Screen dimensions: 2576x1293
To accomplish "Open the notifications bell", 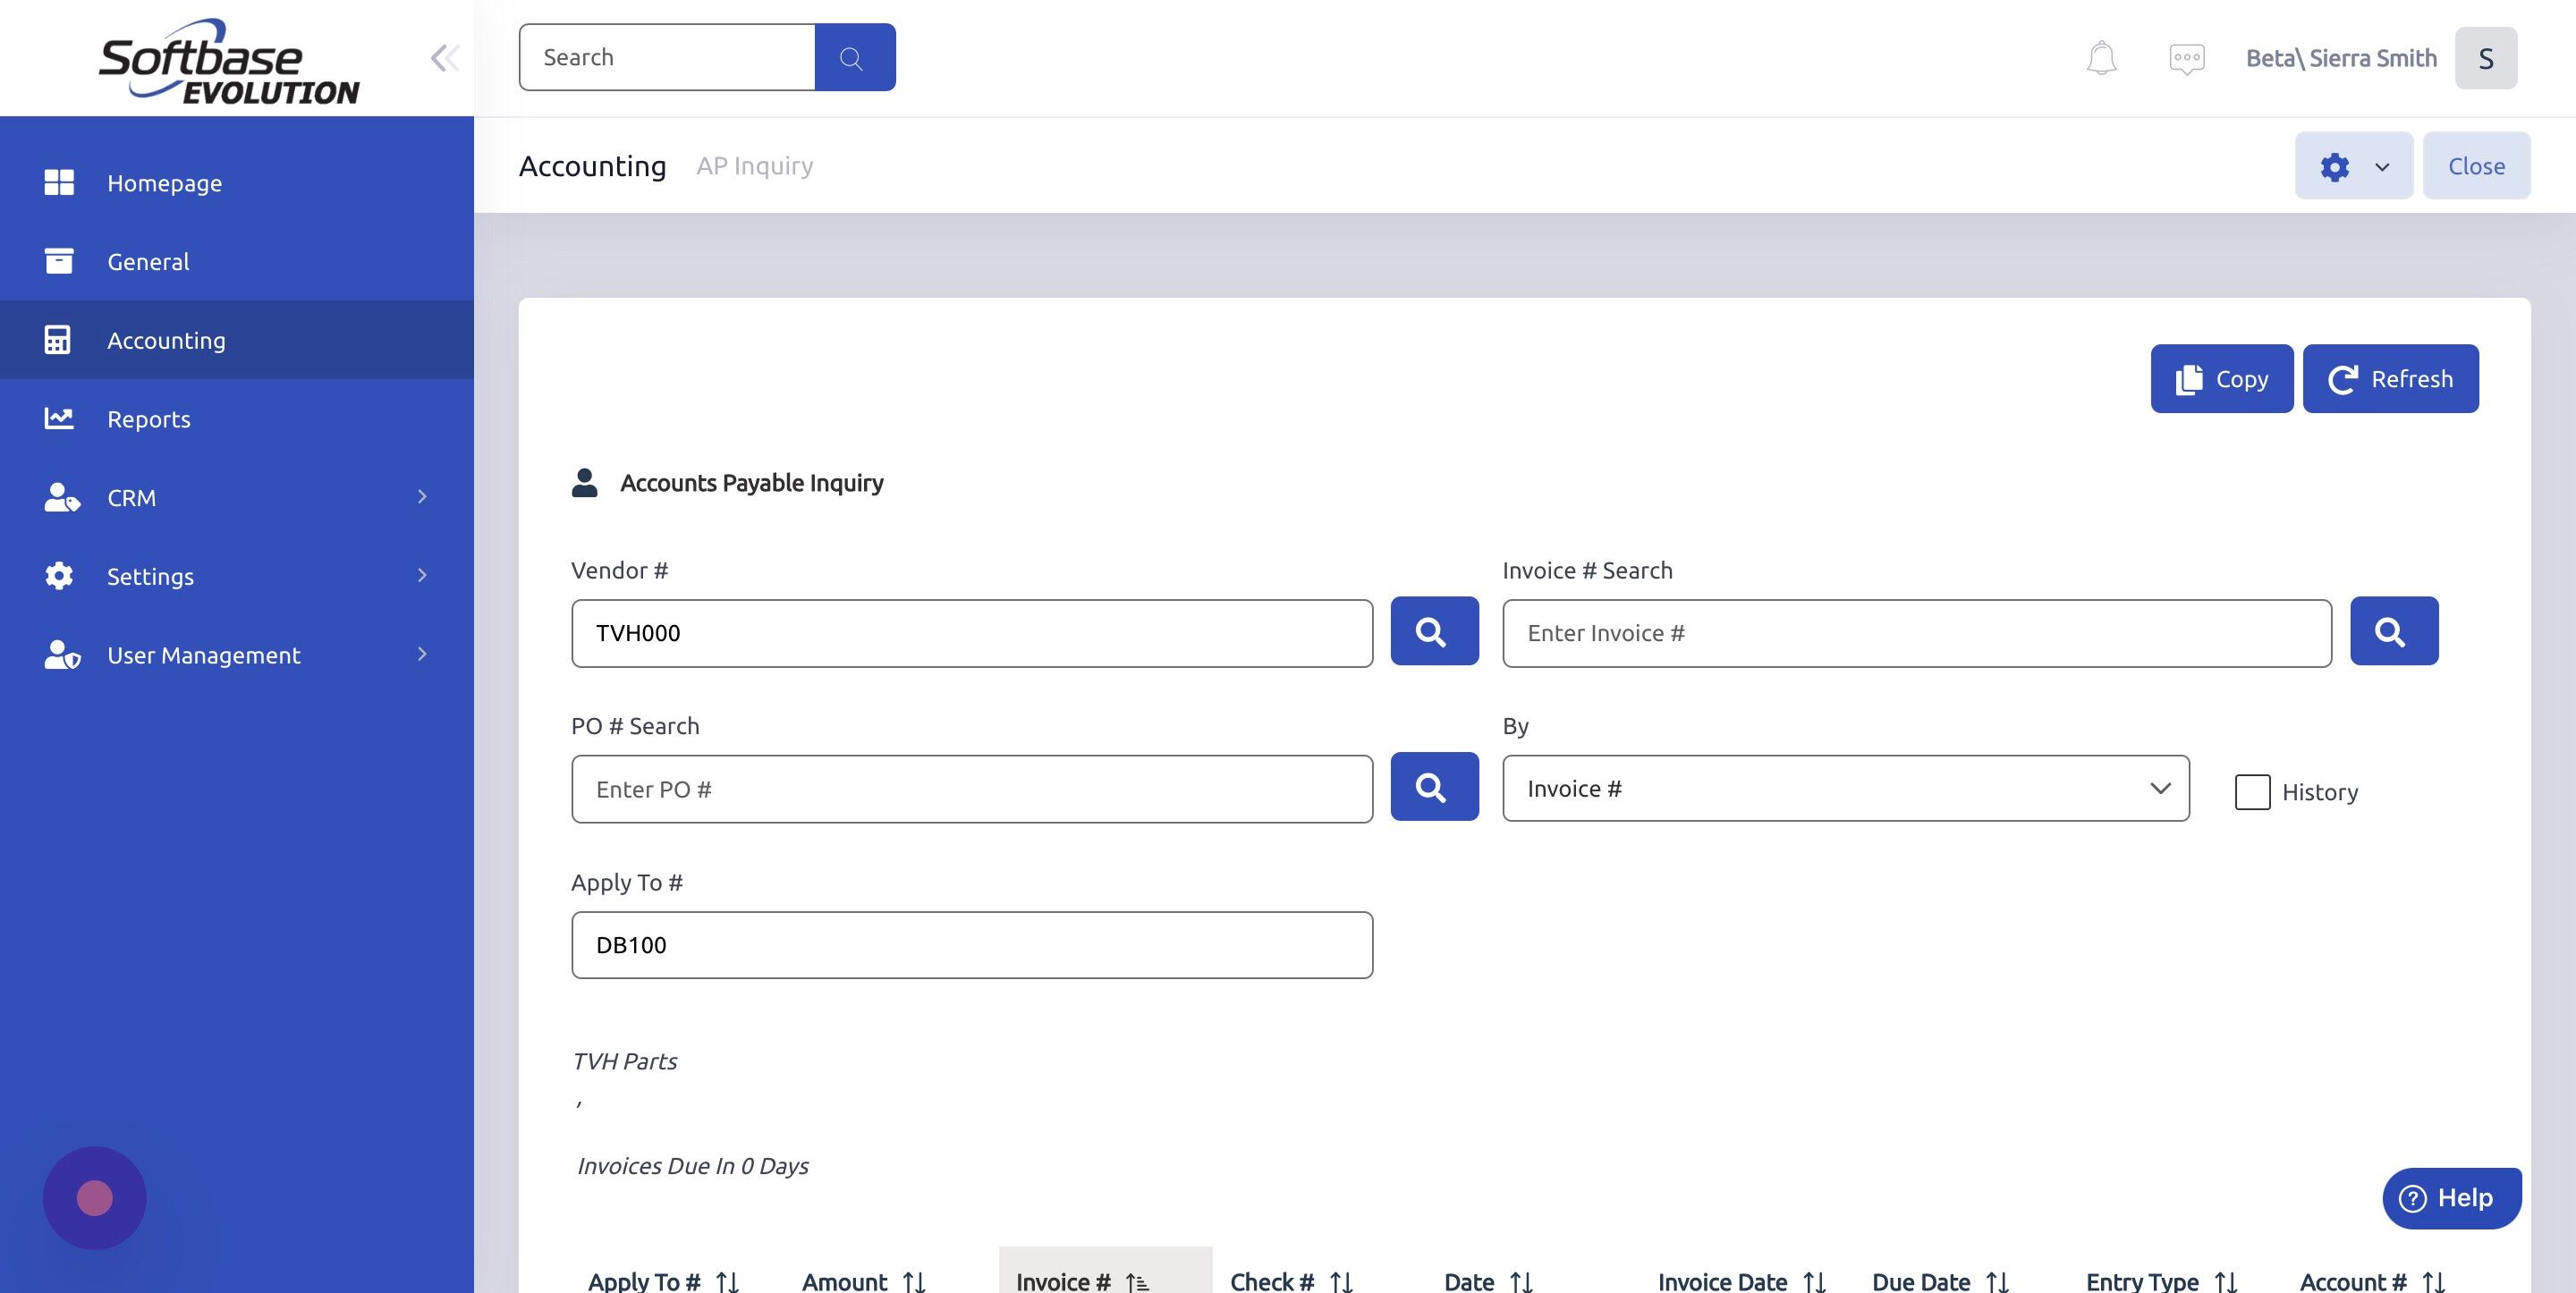I will [x=2100, y=57].
